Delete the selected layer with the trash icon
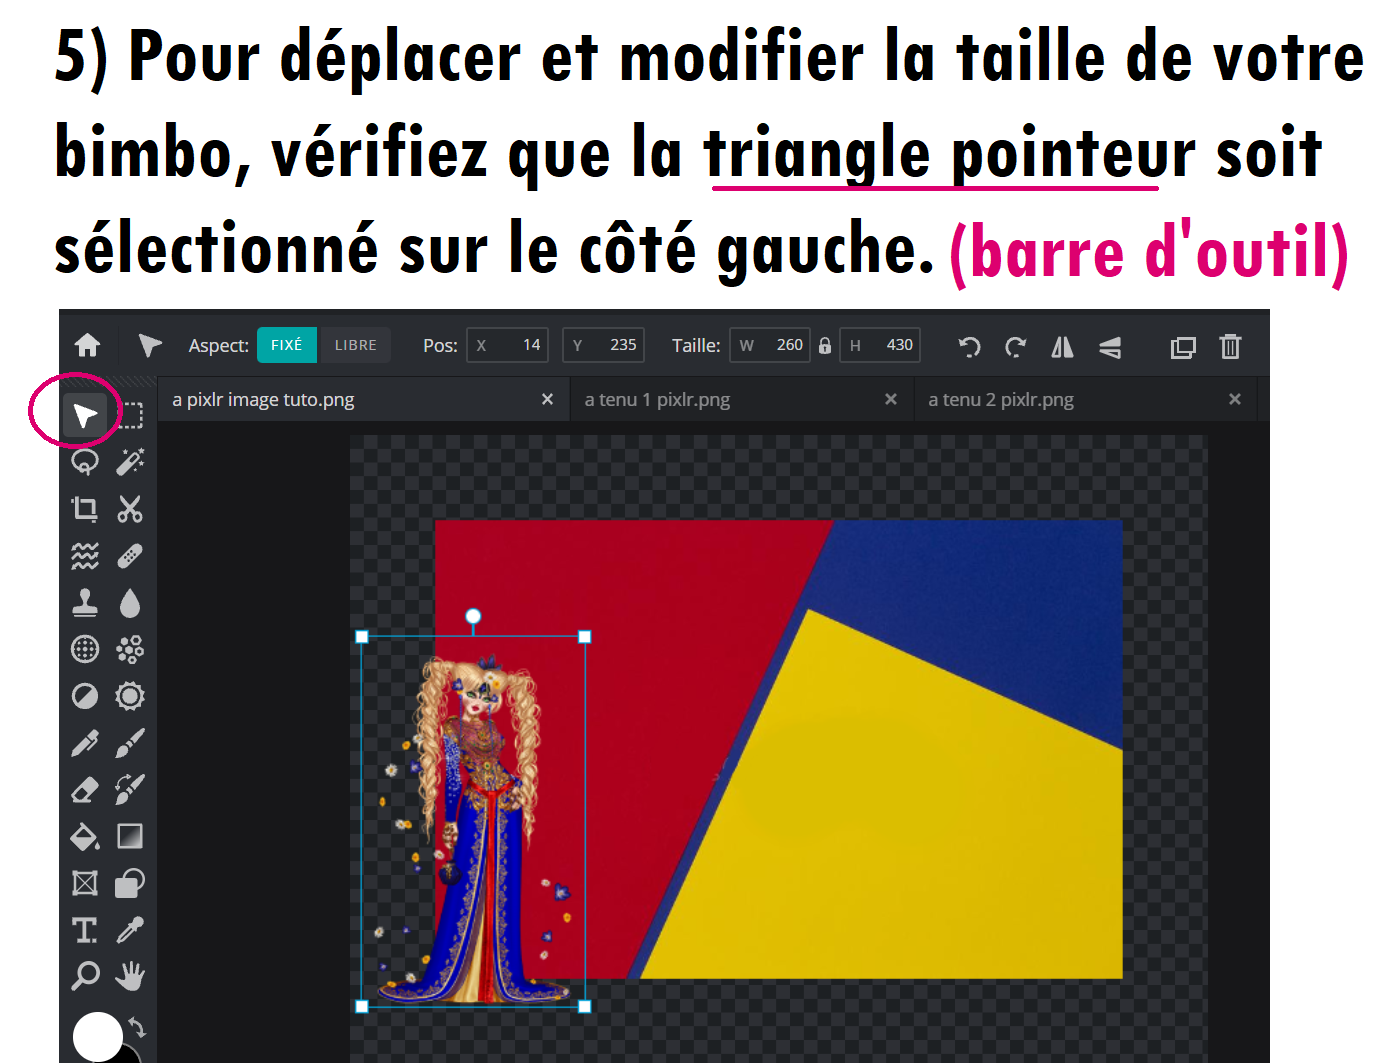Viewport: 1393px width, 1063px height. (1230, 346)
